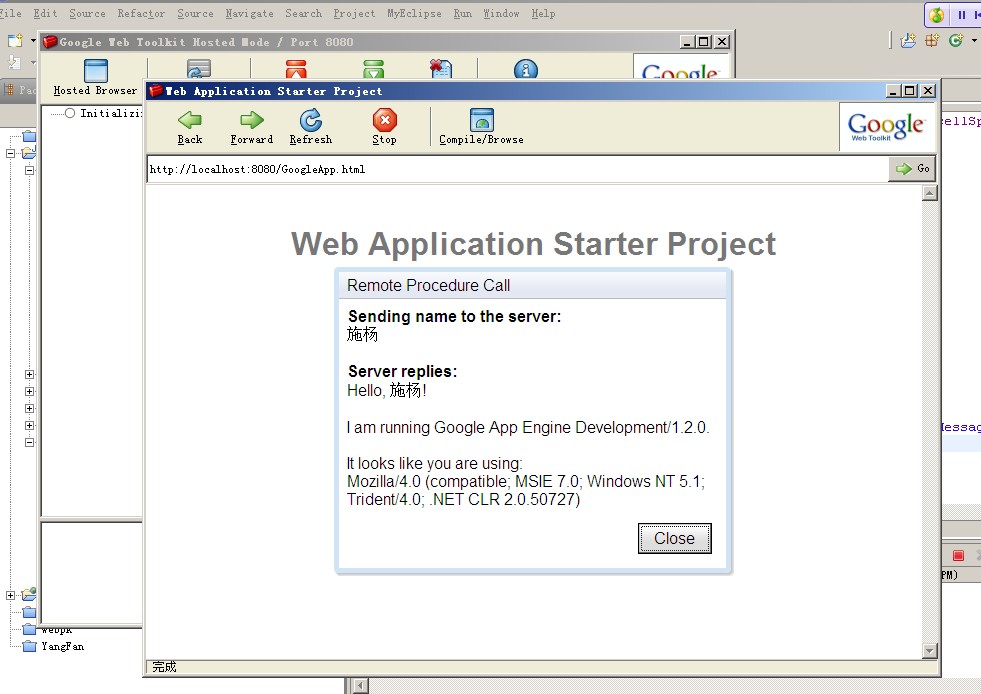Click the green expand-all icon in Hosted Mode toolbar
This screenshot has width=981, height=694.
[374, 69]
